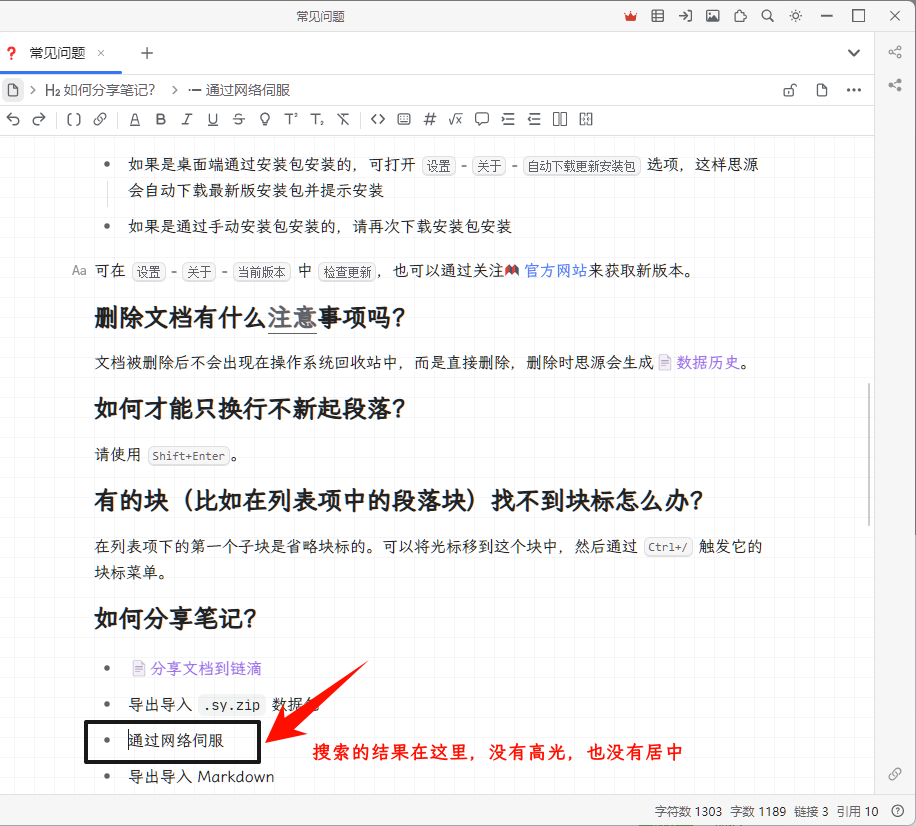Clear inline formatting
This screenshot has height=826, width=916.
click(344, 120)
